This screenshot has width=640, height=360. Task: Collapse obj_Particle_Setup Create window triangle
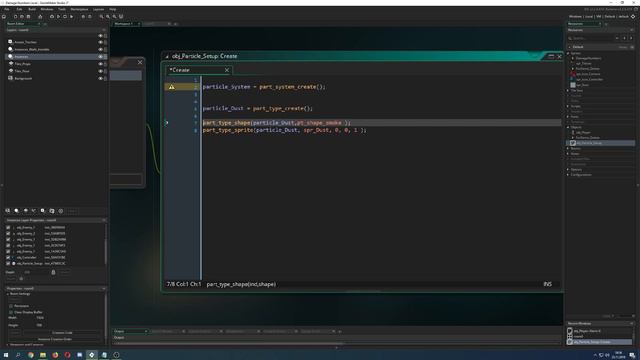pyautogui.click(x=167, y=56)
